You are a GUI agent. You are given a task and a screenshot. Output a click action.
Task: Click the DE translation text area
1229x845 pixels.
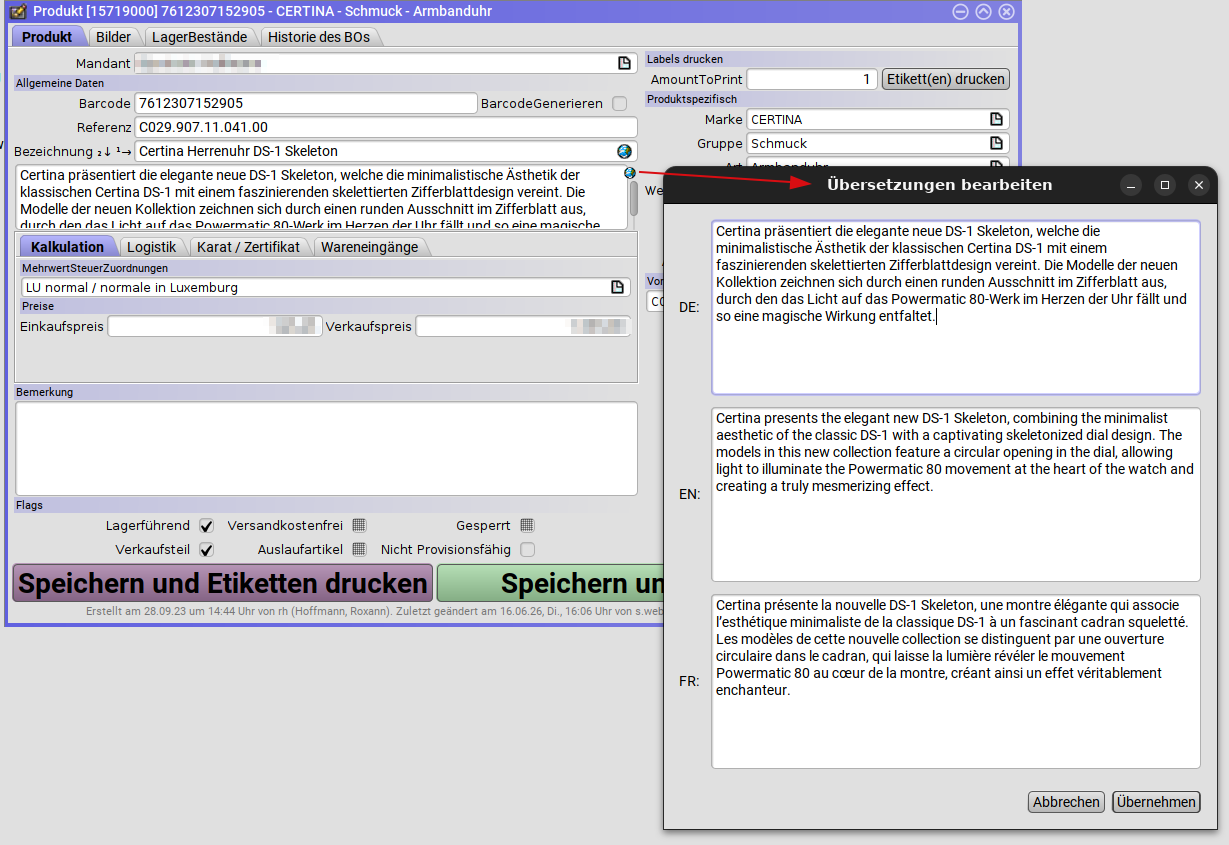(956, 307)
